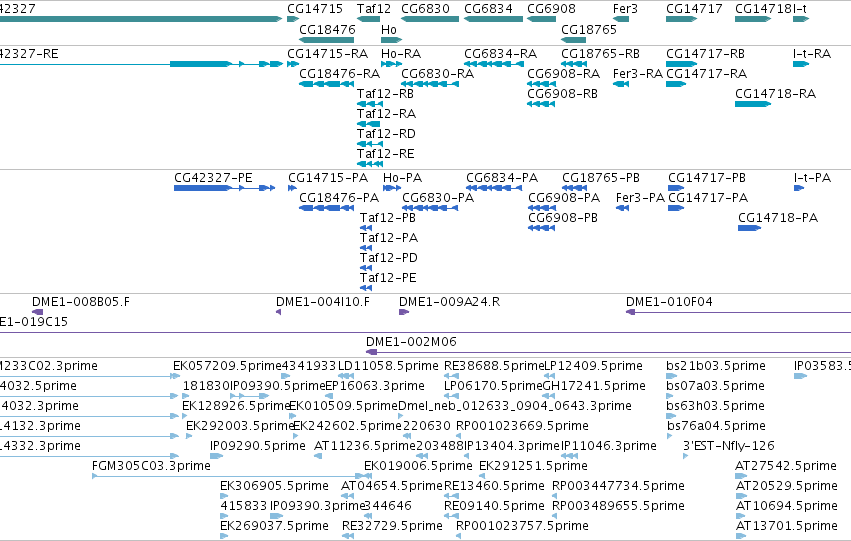Open BAC clone DME1-008B05.F

[x=81, y=302]
